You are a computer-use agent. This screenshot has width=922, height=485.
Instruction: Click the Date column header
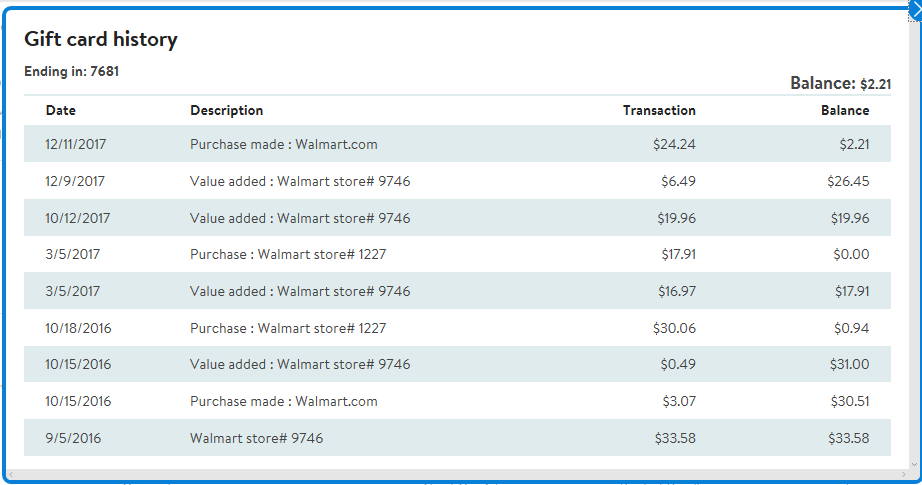pos(60,110)
